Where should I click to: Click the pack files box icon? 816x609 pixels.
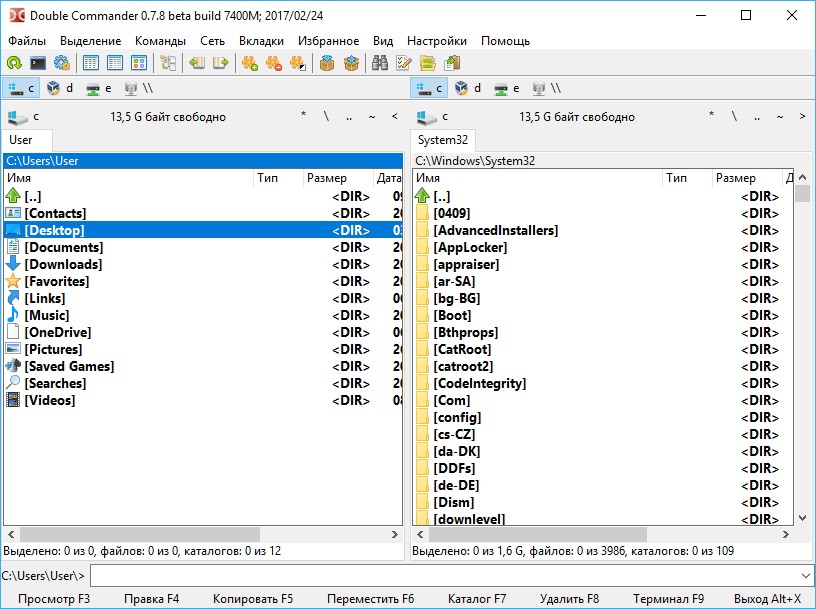(327, 63)
